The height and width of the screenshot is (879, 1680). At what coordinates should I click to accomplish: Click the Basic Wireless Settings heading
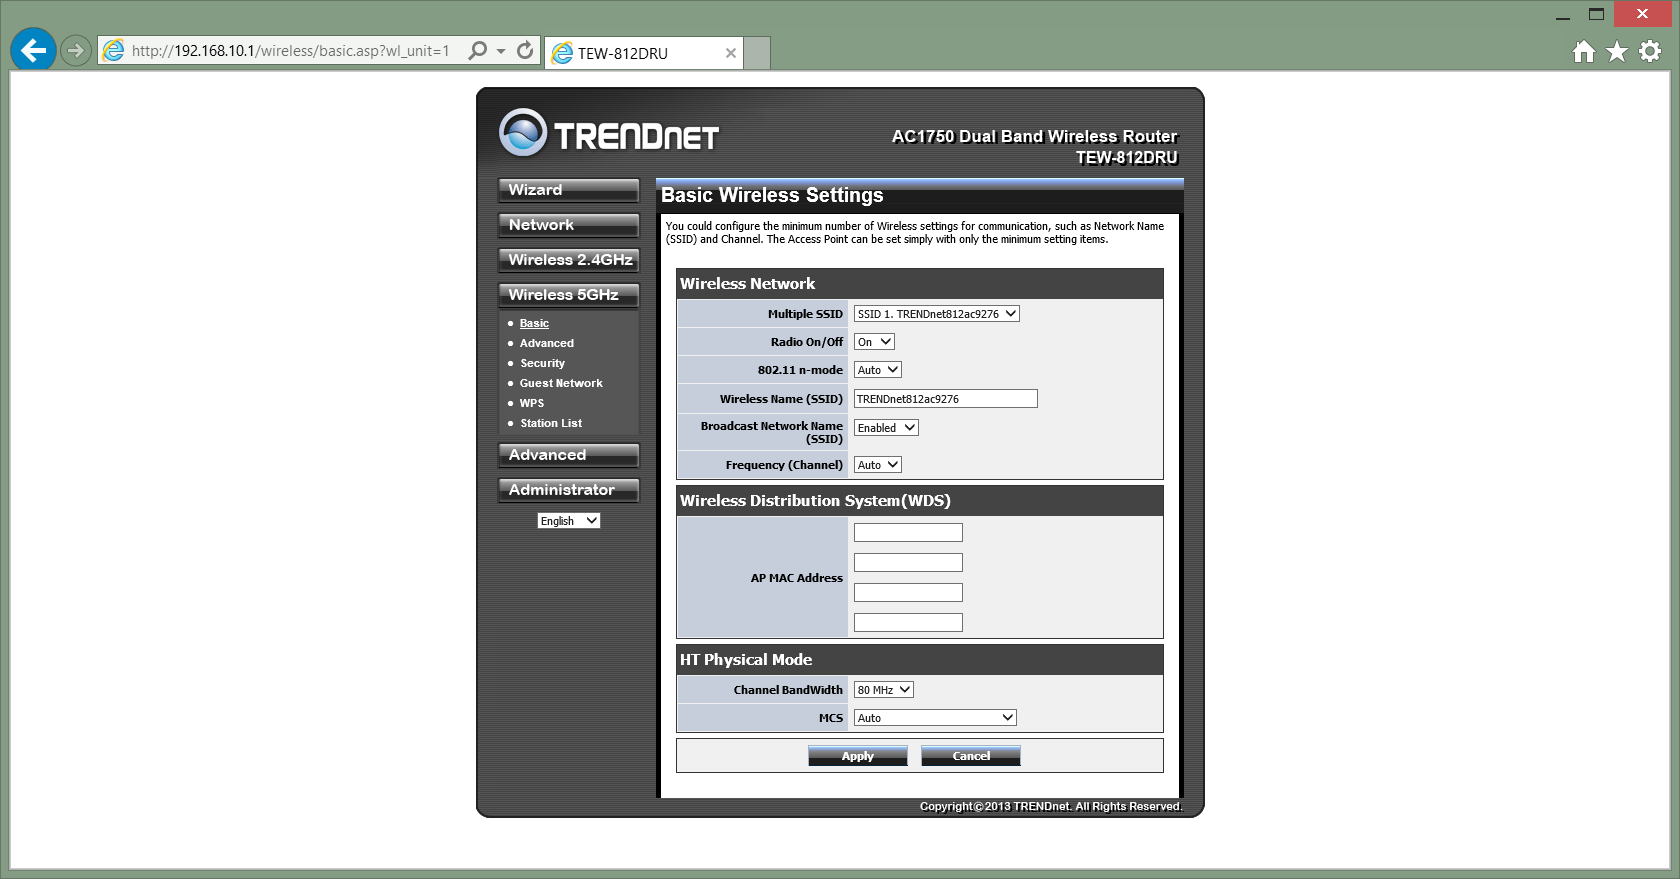click(772, 195)
